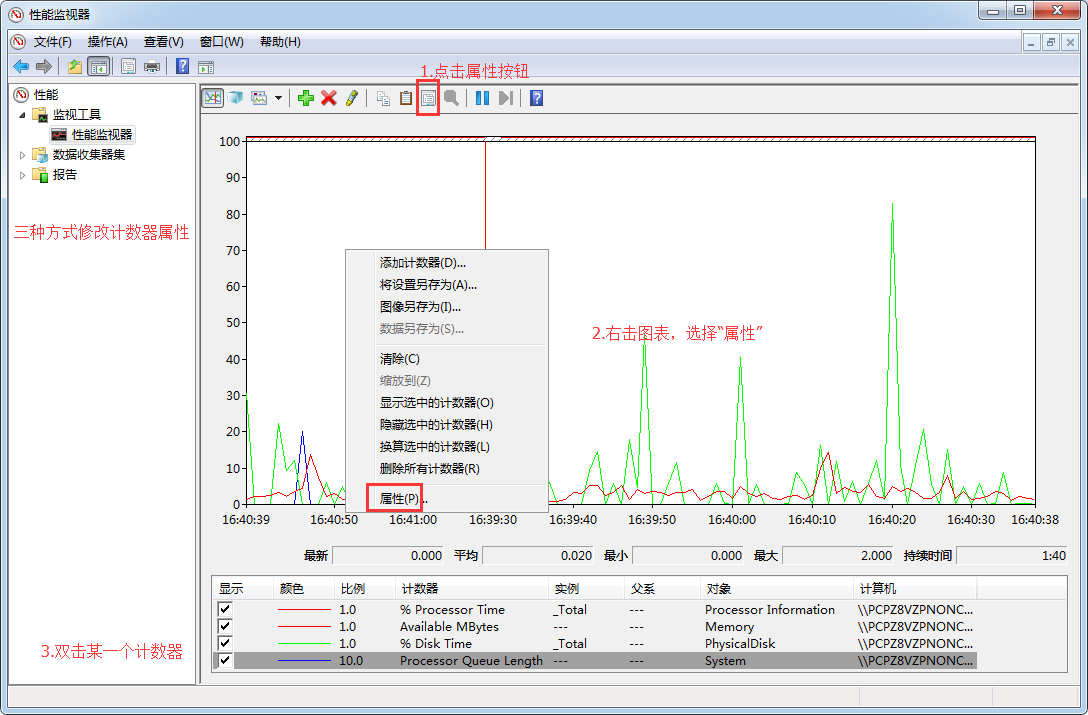Click the Back arrow in main toolbar
1088x715 pixels.
[x=20, y=66]
